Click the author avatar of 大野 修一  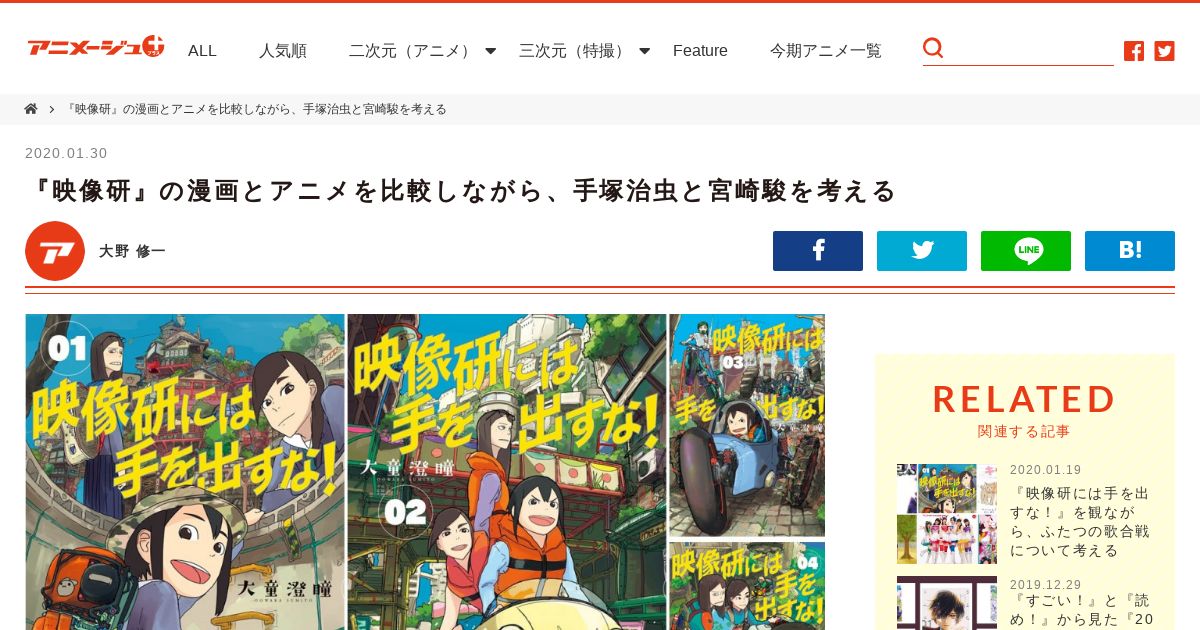pyautogui.click(x=55, y=251)
